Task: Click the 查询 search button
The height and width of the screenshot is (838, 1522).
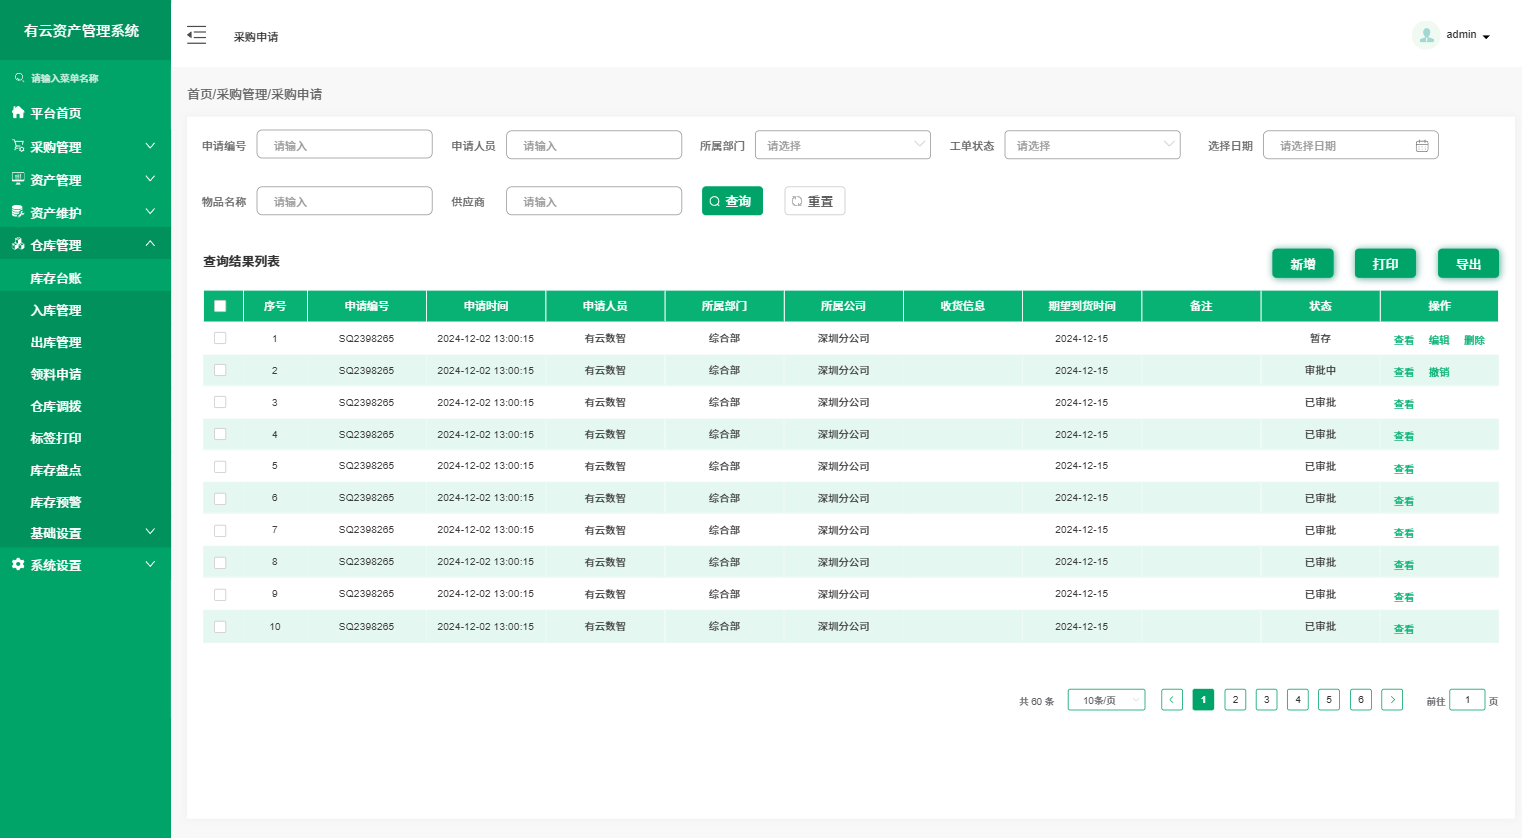Action: pos(732,201)
